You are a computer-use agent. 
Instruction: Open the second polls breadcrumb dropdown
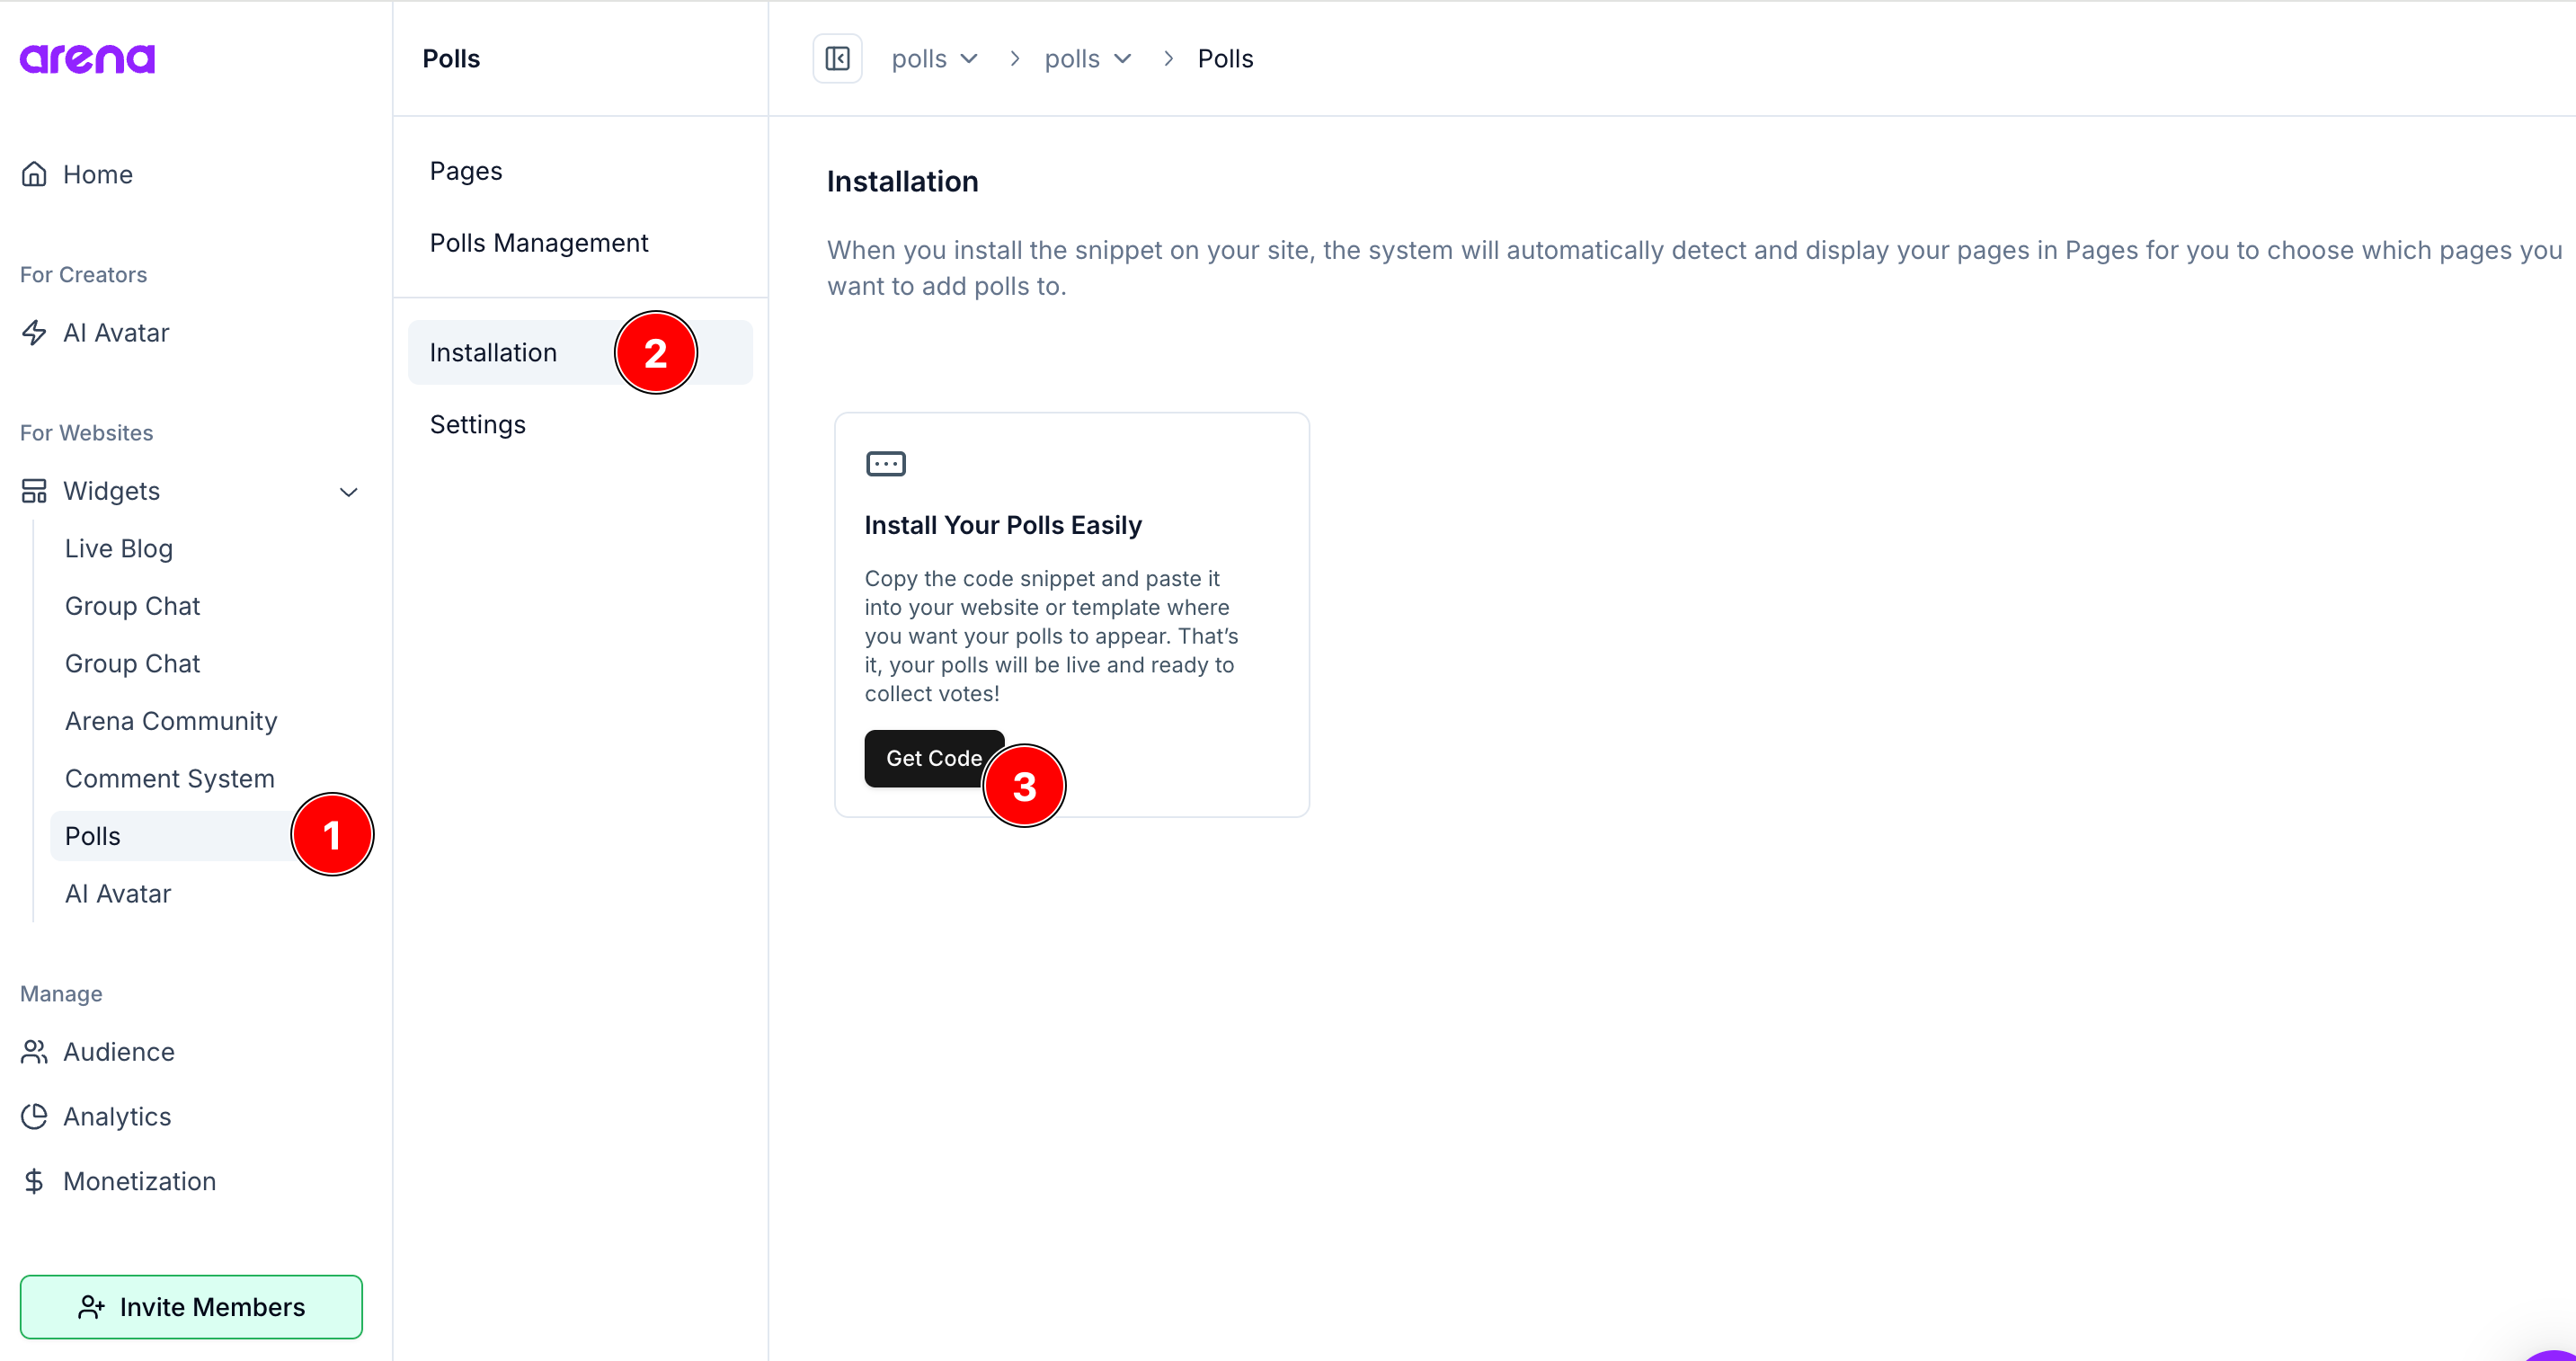(x=1087, y=59)
